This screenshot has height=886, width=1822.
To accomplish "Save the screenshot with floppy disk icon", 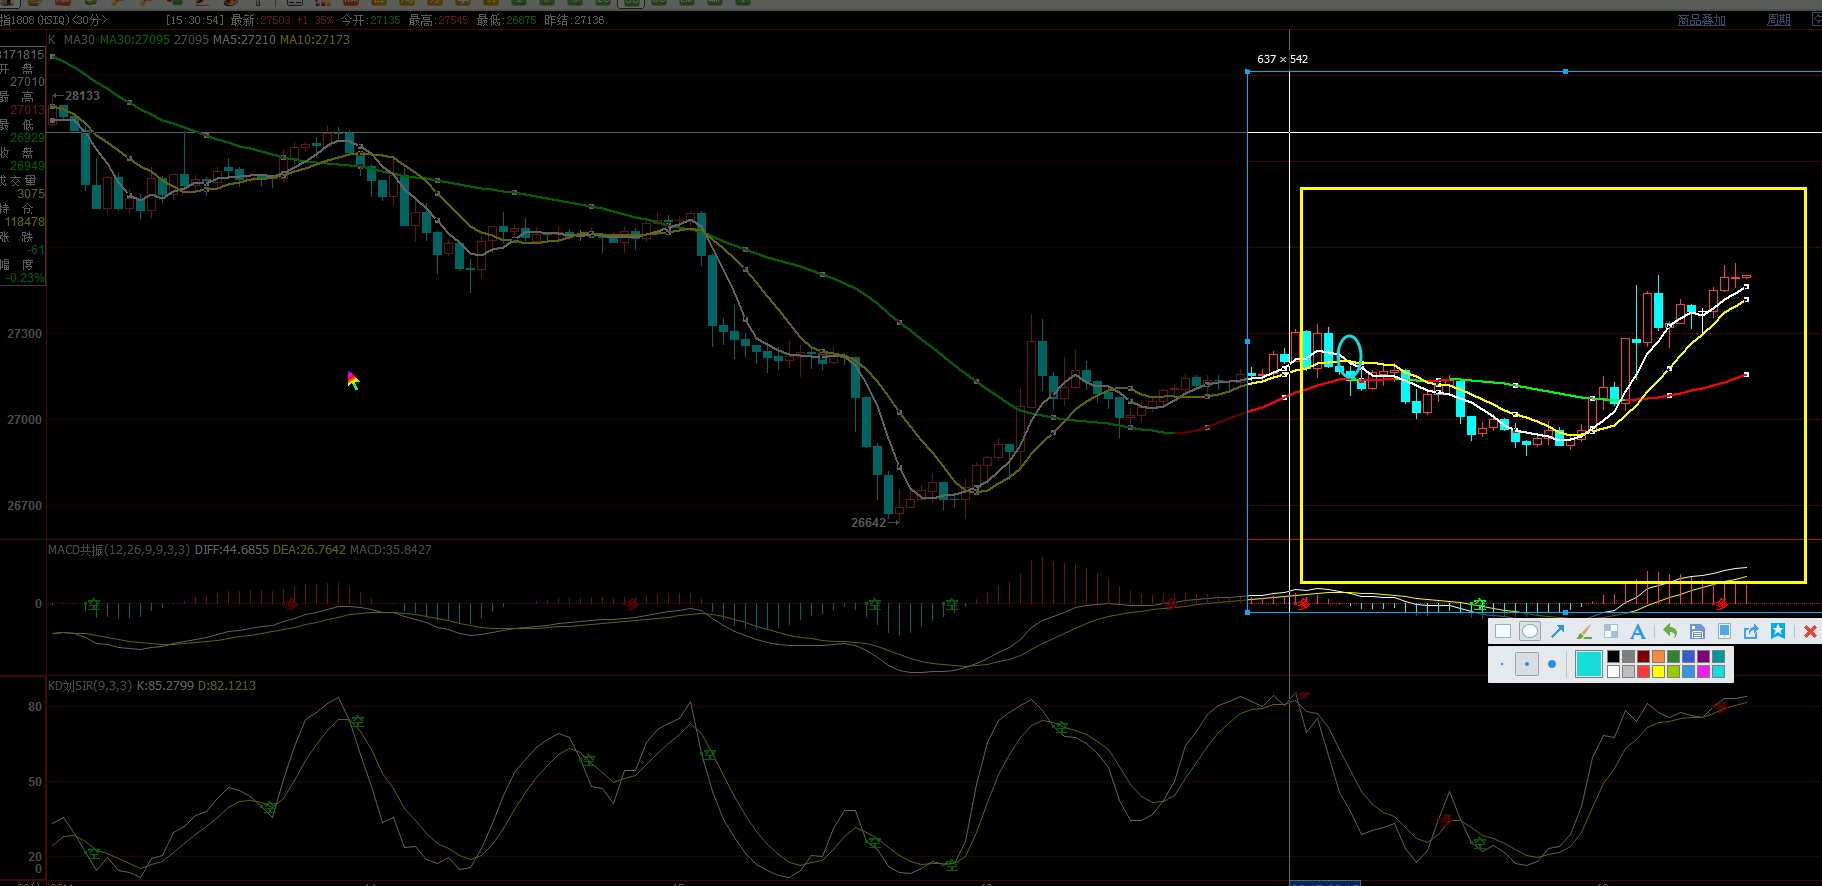I will (x=1697, y=631).
